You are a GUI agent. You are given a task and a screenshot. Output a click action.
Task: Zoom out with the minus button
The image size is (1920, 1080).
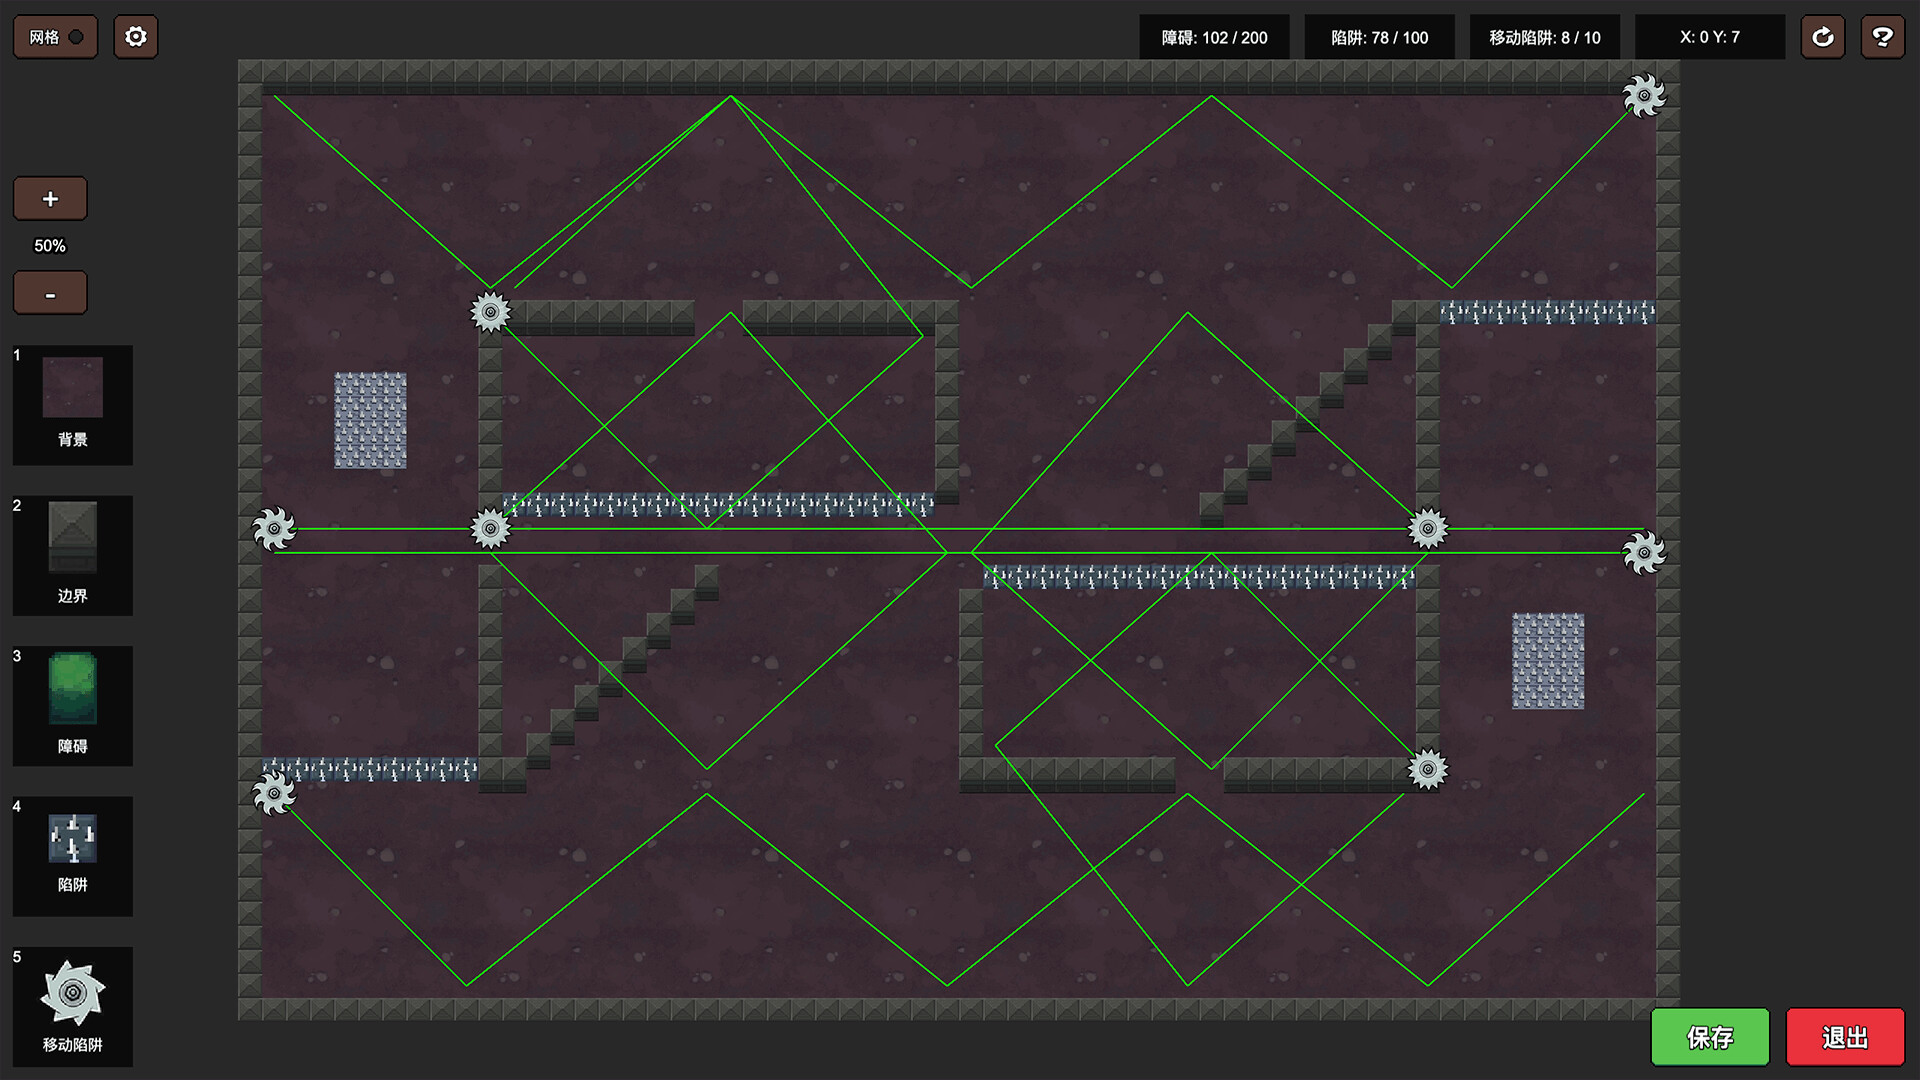(x=50, y=294)
